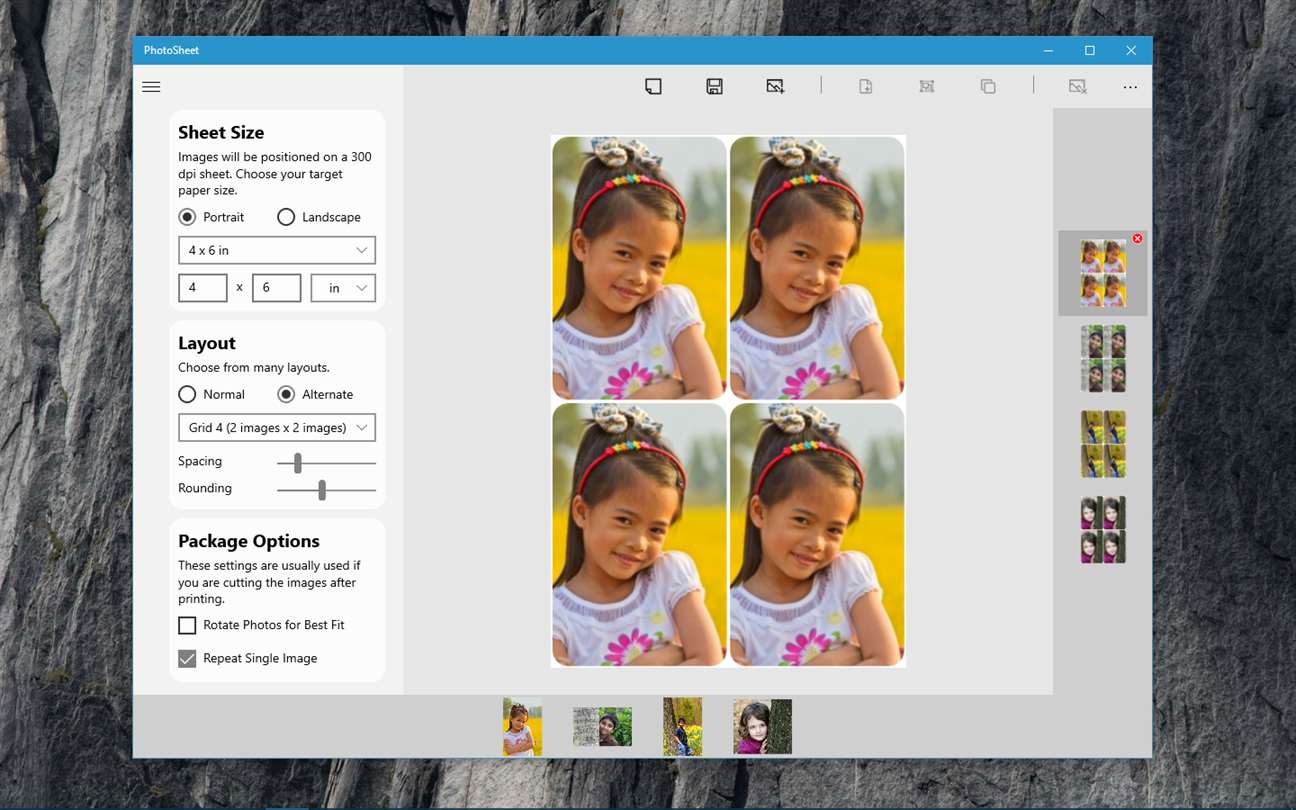Click the add image icon
The width and height of the screenshot is (1296, 810).
pyautogui.click(x=775, y=87)
